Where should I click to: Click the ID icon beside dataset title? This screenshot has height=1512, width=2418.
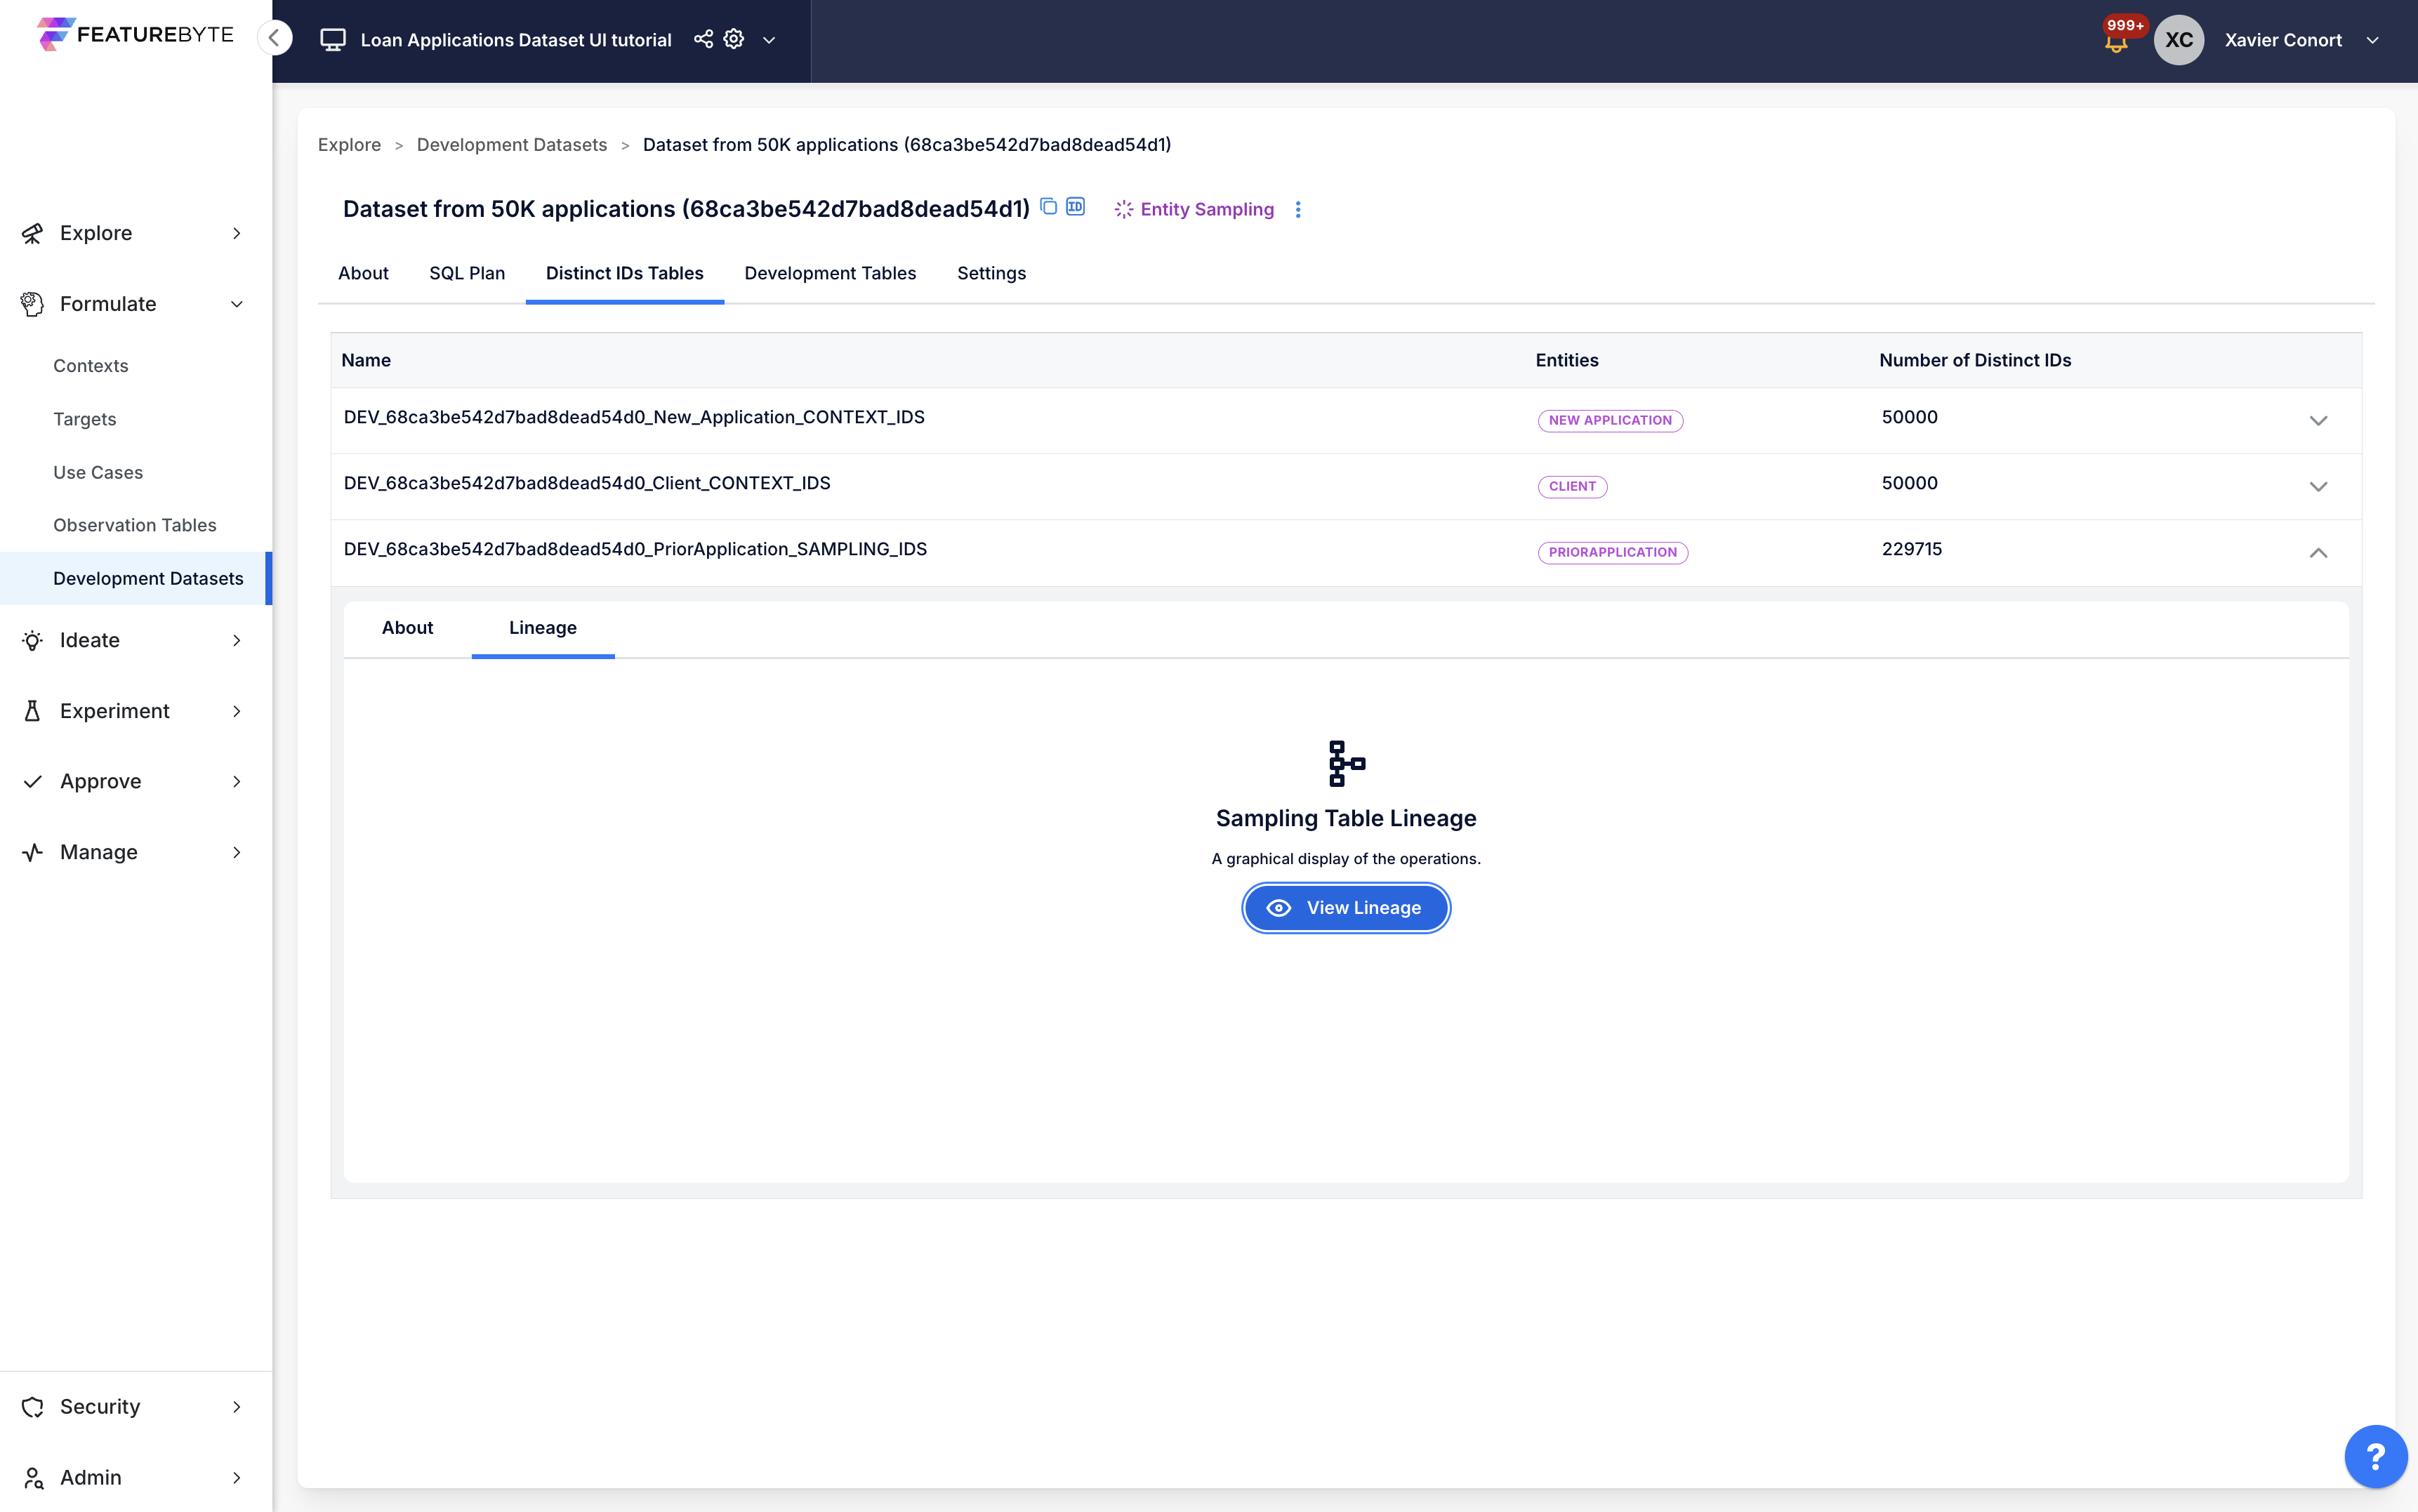[x=1075, y=206]
